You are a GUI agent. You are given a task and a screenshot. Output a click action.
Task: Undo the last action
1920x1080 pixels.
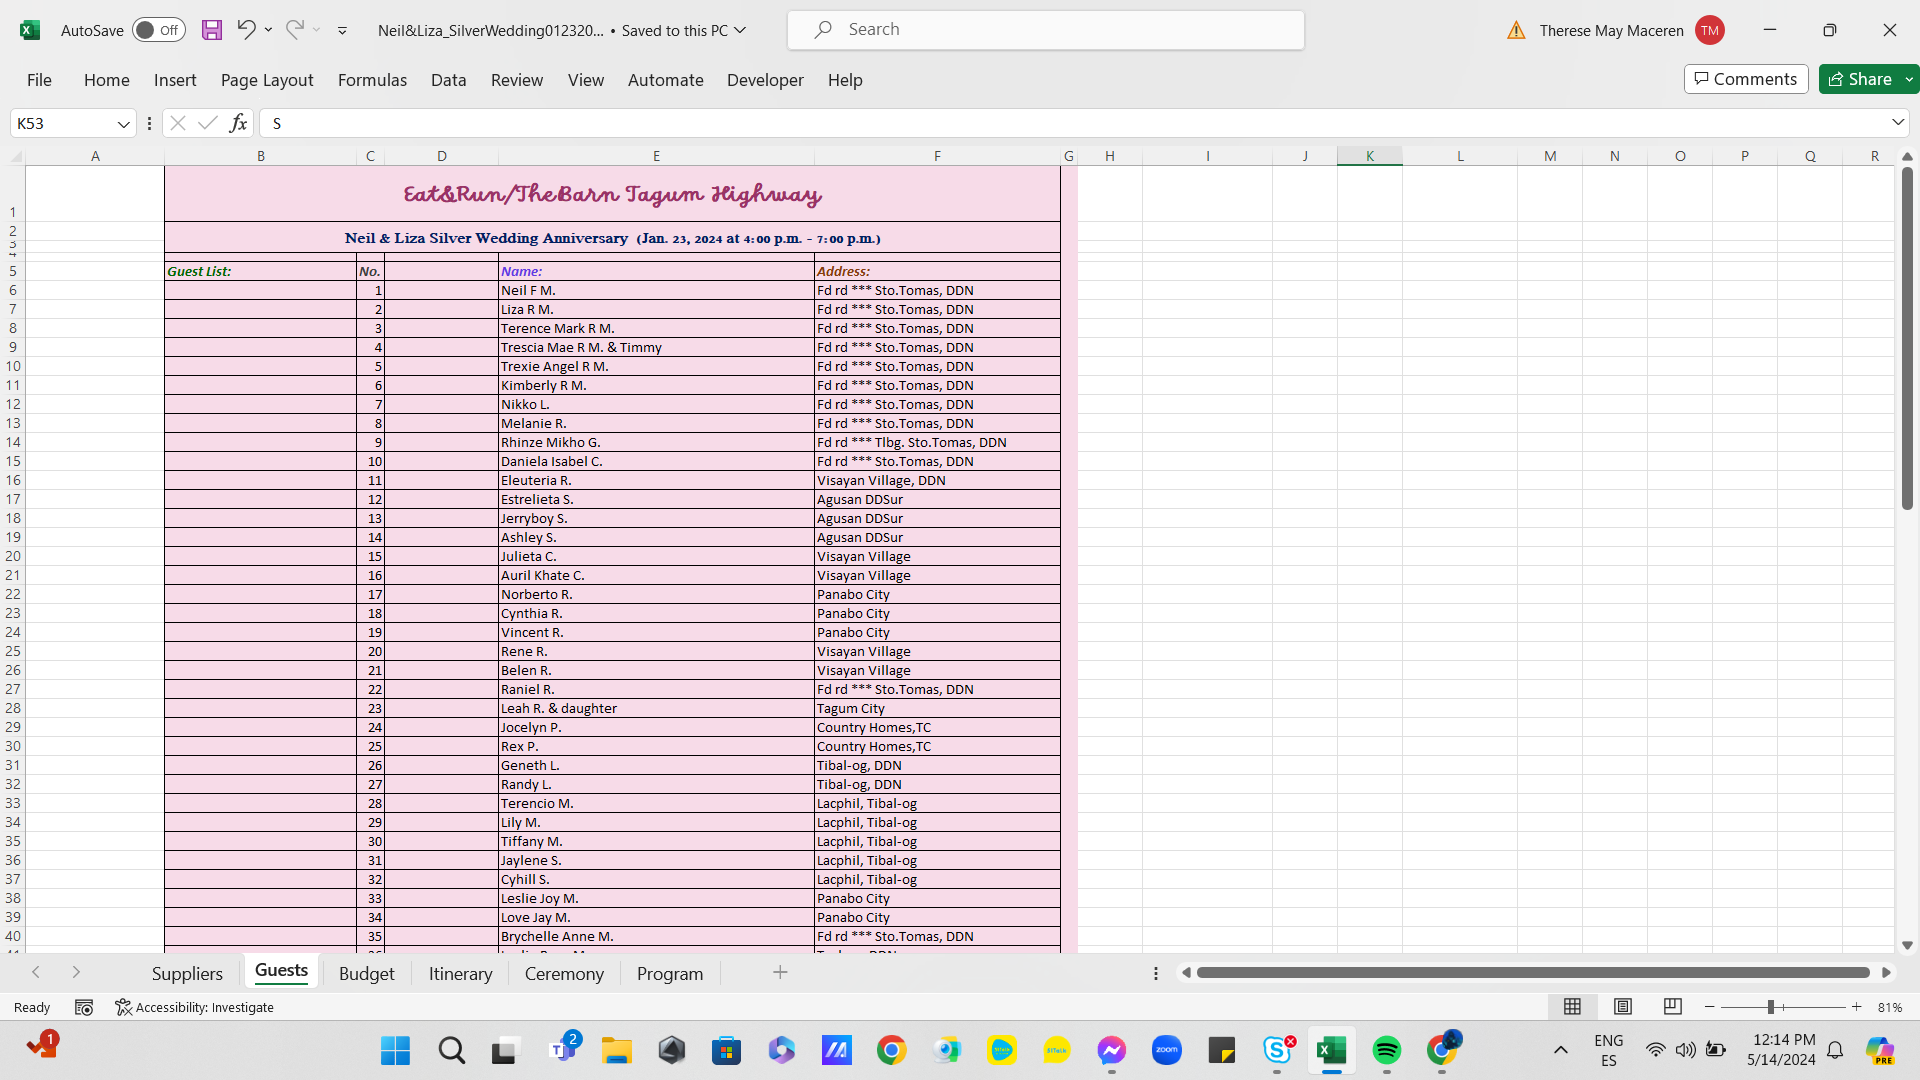(x=246, y=30)
